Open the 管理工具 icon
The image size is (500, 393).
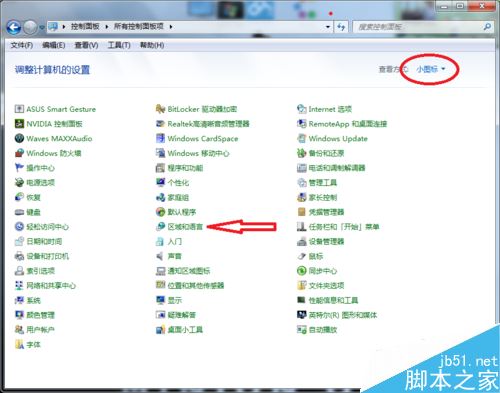coord(301,182)
